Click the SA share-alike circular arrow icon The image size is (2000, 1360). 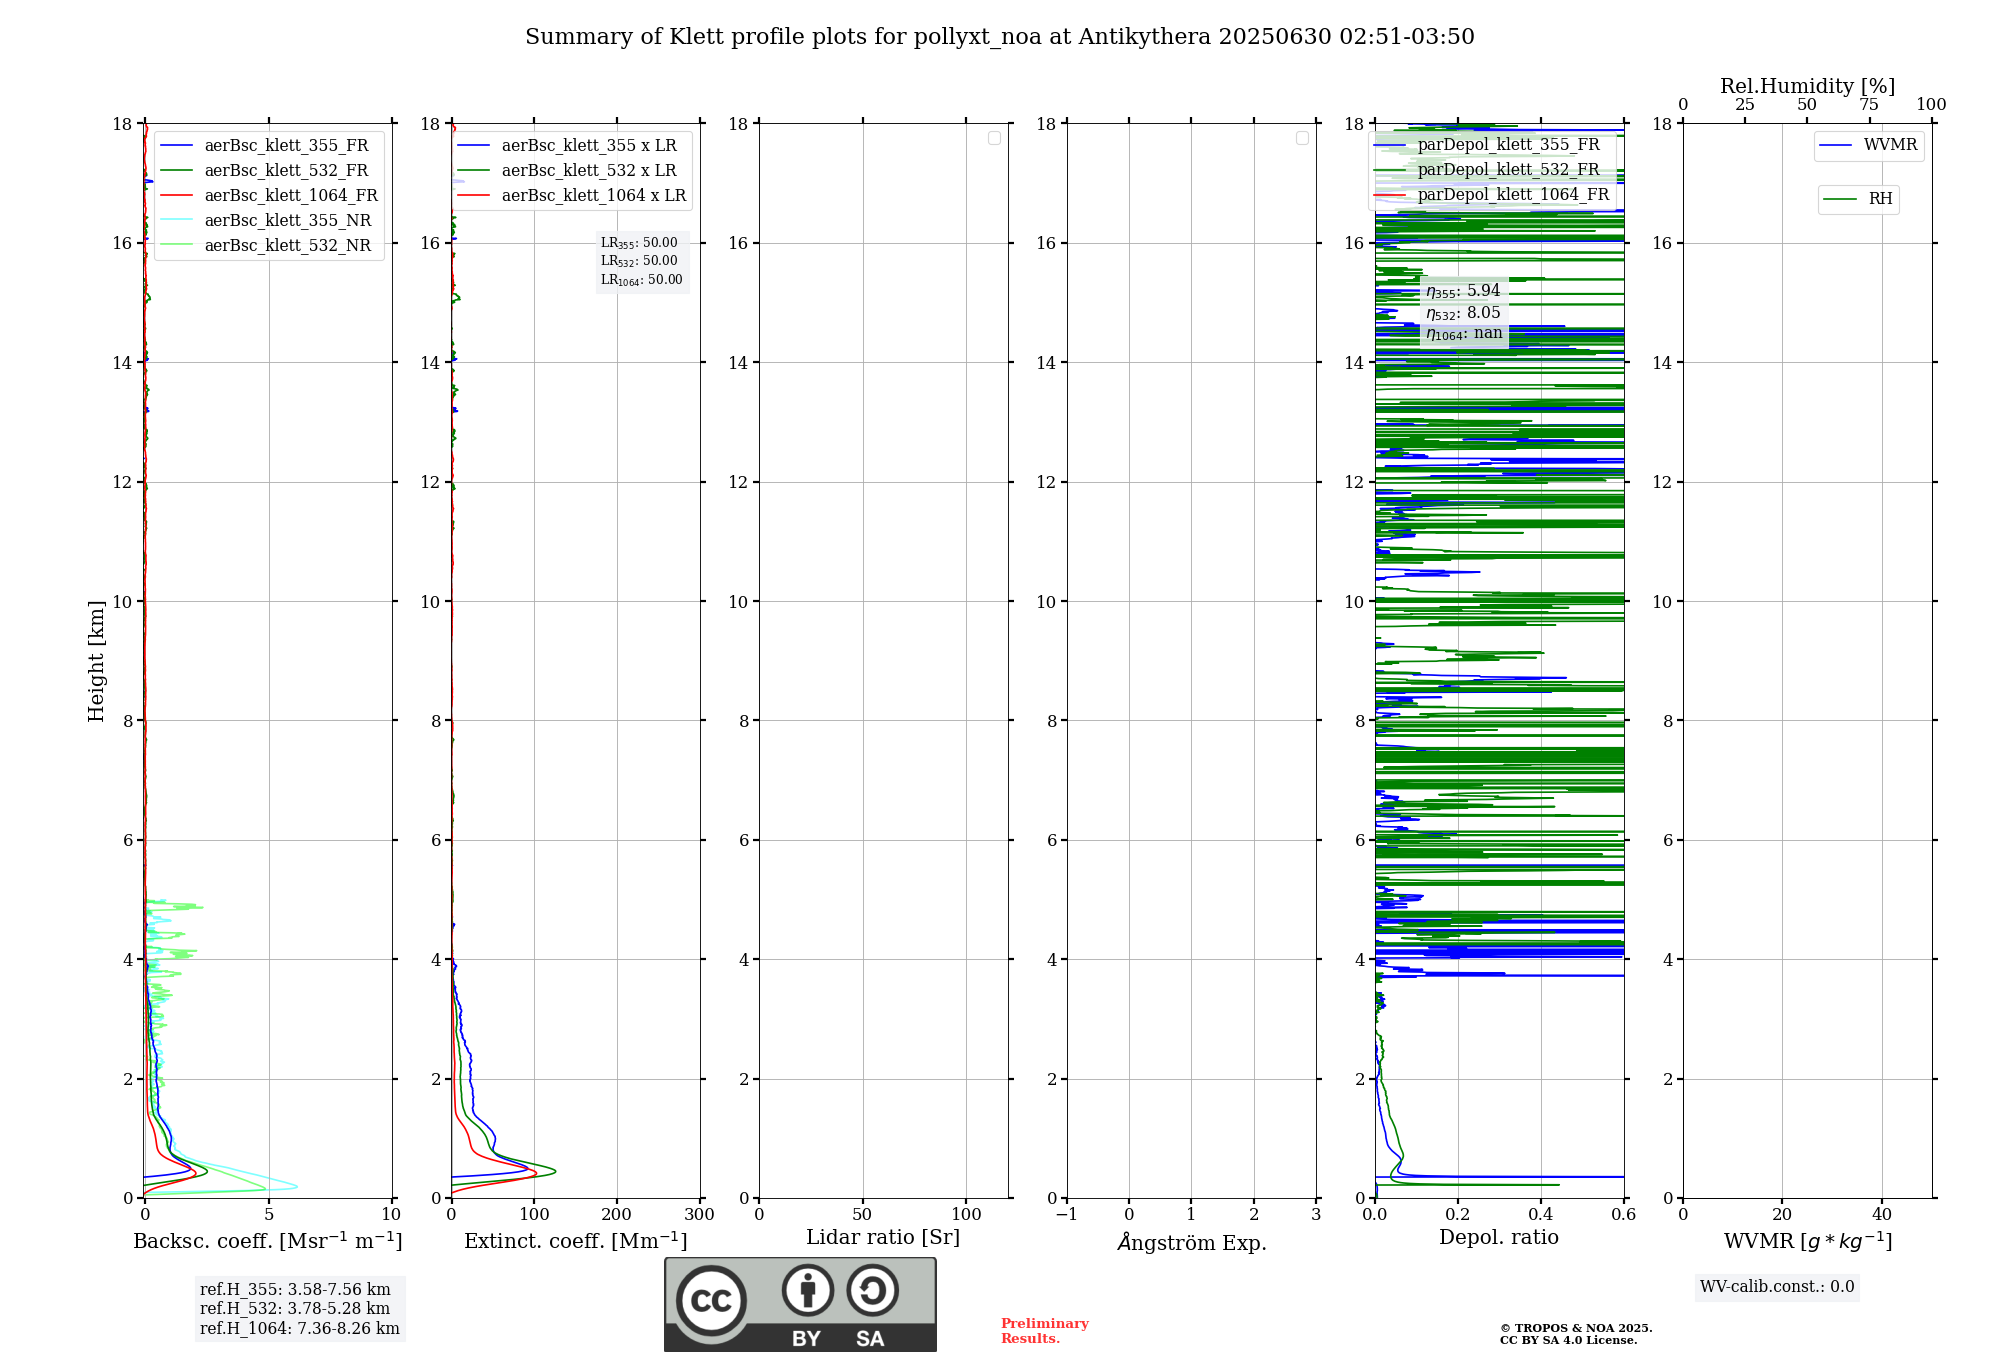pos(872,1290)
